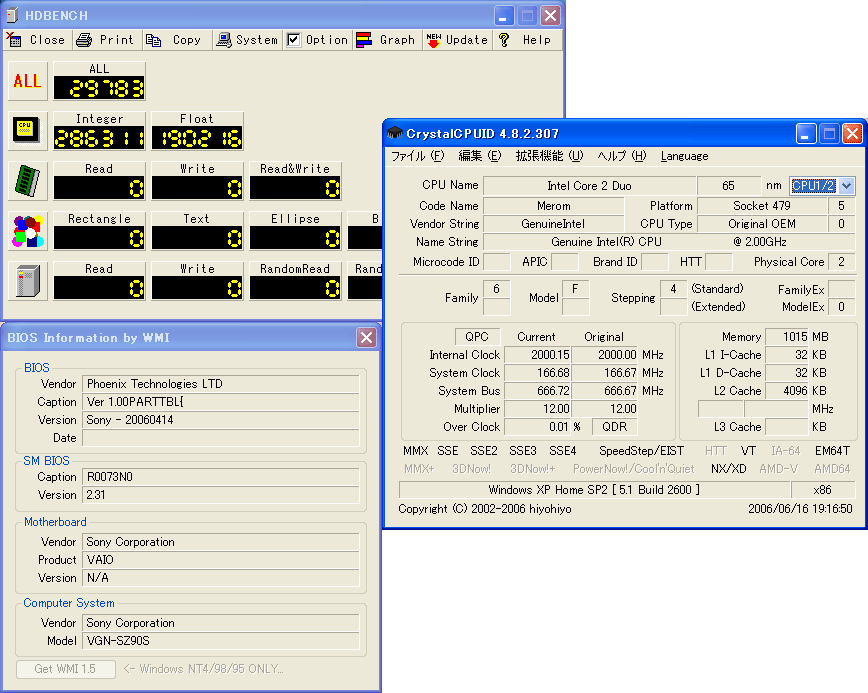Click the Internal Clock current value 2000.15
This screenshot has width=868, height=693.
[x=538, y=355]
